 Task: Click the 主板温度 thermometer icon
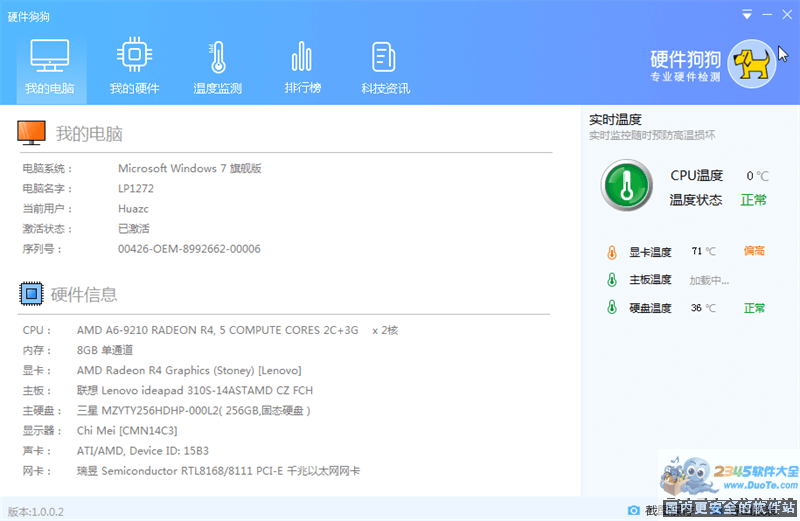(x=611, y=280)
